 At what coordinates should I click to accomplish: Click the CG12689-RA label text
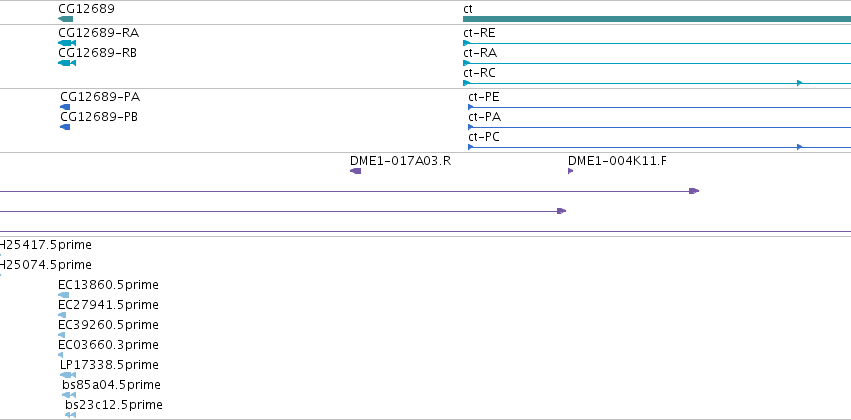click(98, 33)
